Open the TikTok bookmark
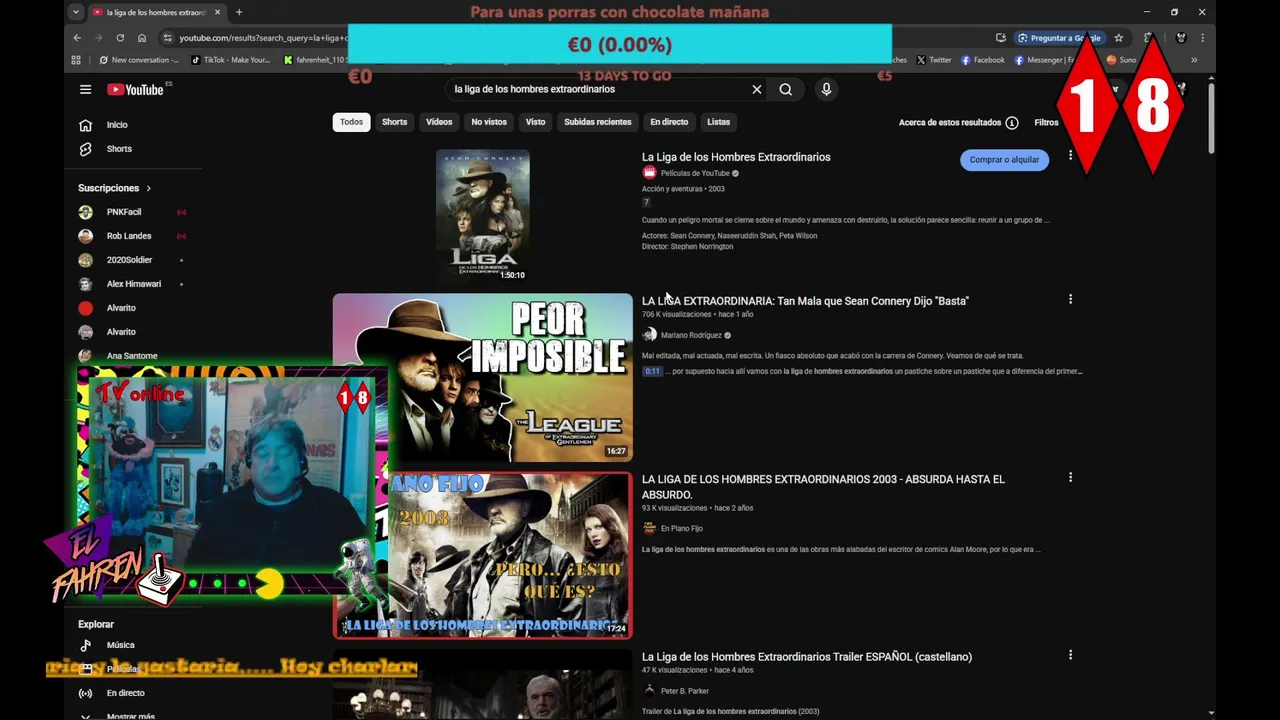Viewport: 1280px width, 720px height. pyautogui.click(x=231, y=60)
